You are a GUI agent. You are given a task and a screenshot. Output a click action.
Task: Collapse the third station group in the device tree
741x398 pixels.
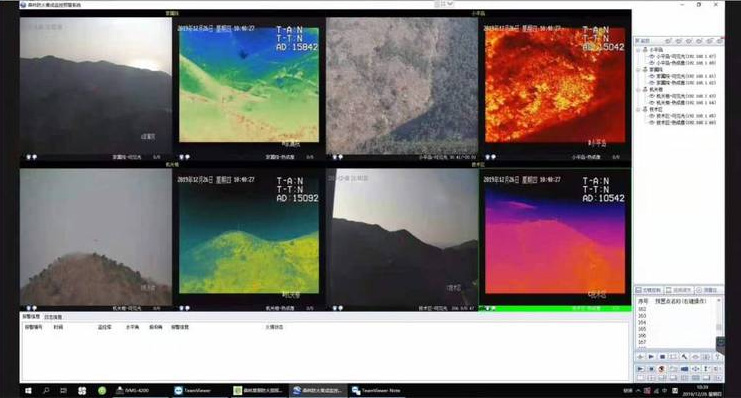pos(638,90)
